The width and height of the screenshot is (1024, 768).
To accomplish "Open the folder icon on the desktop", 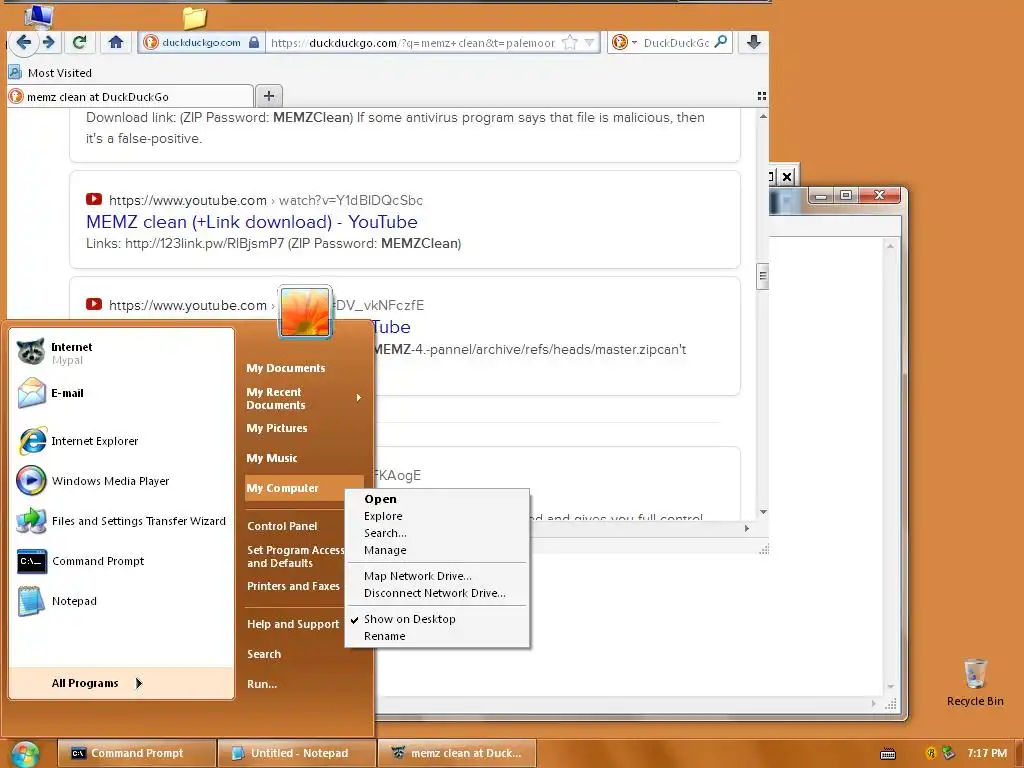I will click(x=194, y=17).
